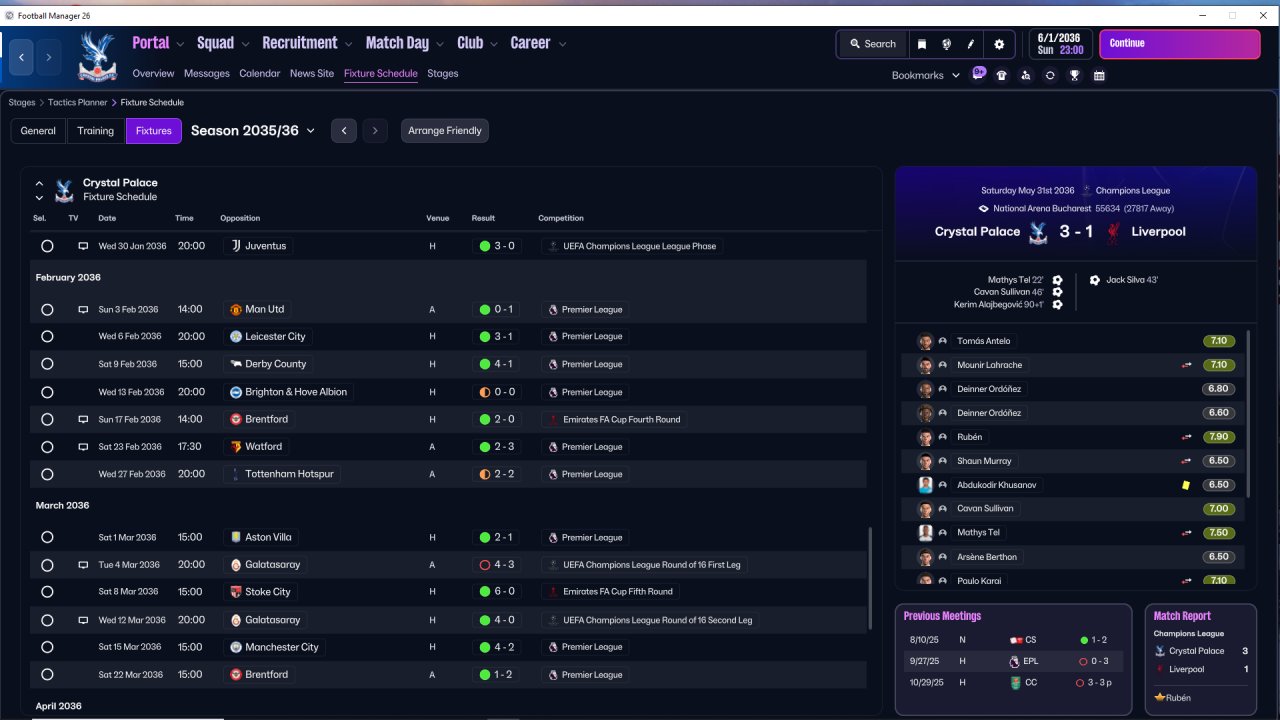This screenshot has width=1280, height=720.
Task: Click Tomás Antelo's player portrait
Action: (925, 341)
